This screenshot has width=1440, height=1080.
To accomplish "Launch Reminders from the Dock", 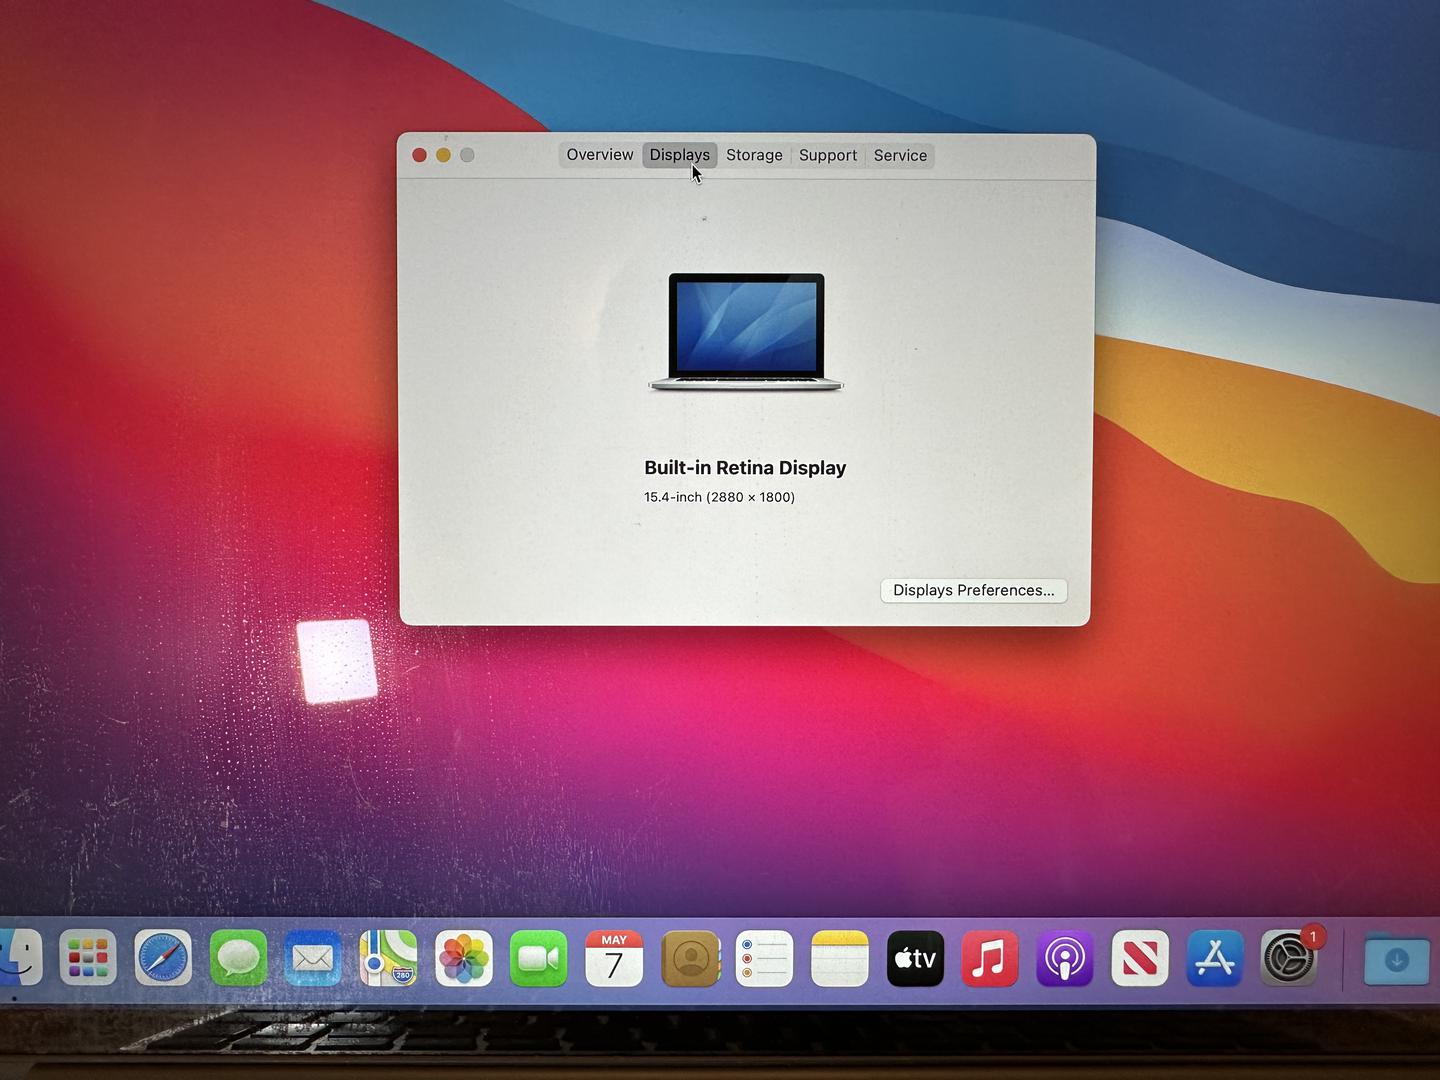I will pyautogui.click(x=765, y=958).
